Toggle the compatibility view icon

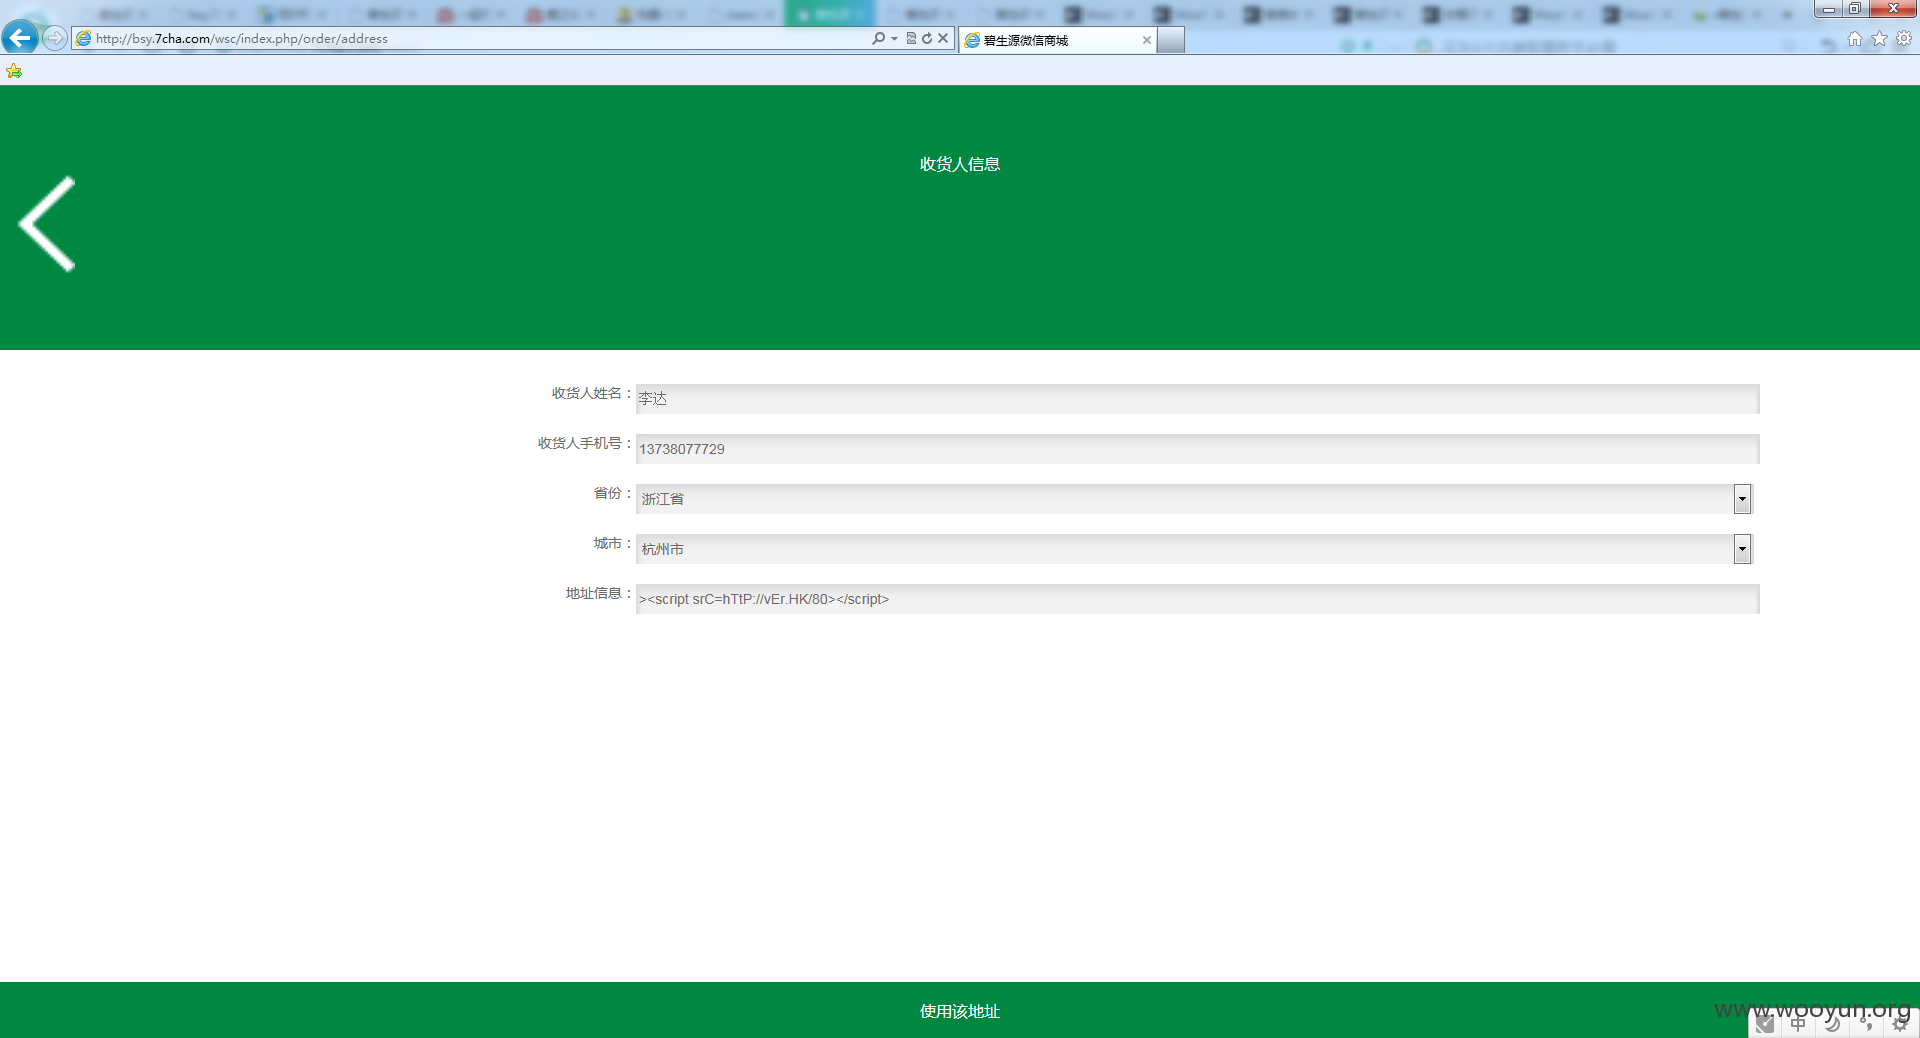coord(911,38)
